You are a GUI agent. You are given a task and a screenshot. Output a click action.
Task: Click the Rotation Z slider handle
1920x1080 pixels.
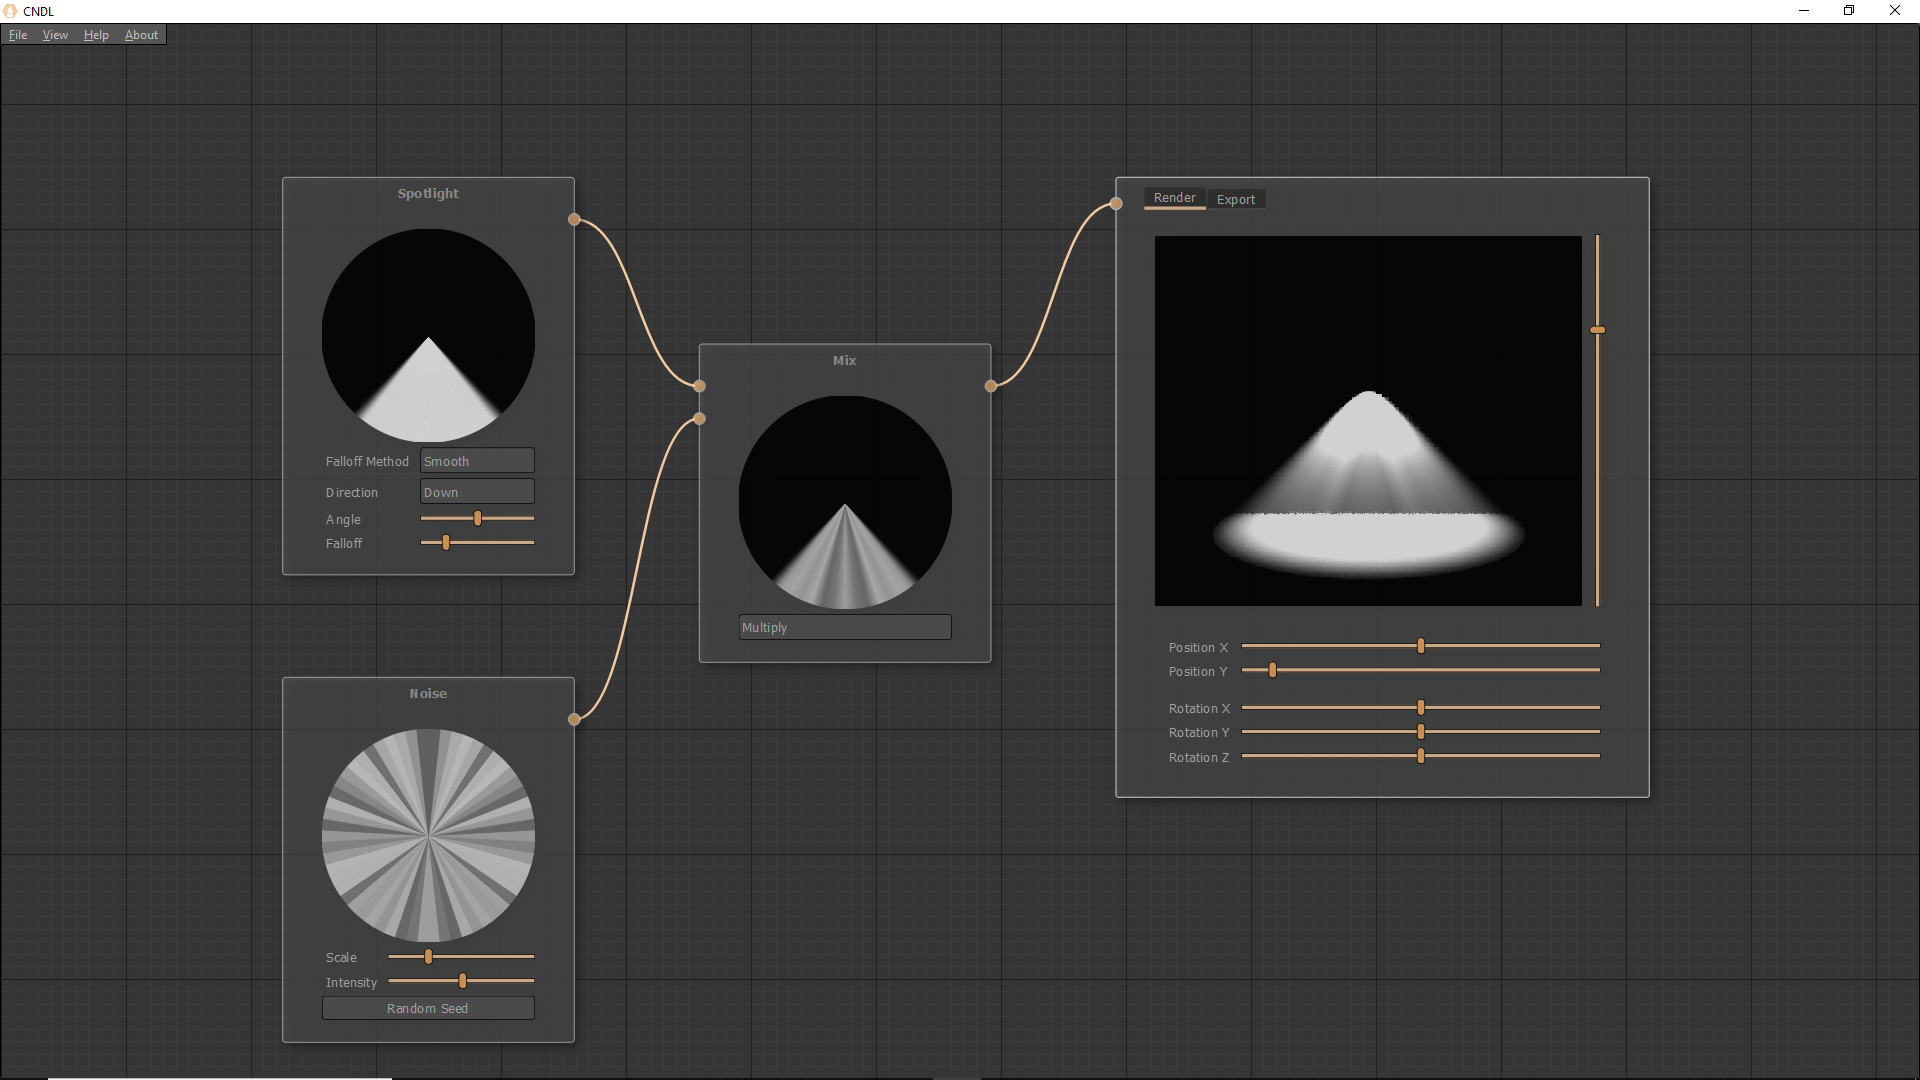coord(1421,756)
